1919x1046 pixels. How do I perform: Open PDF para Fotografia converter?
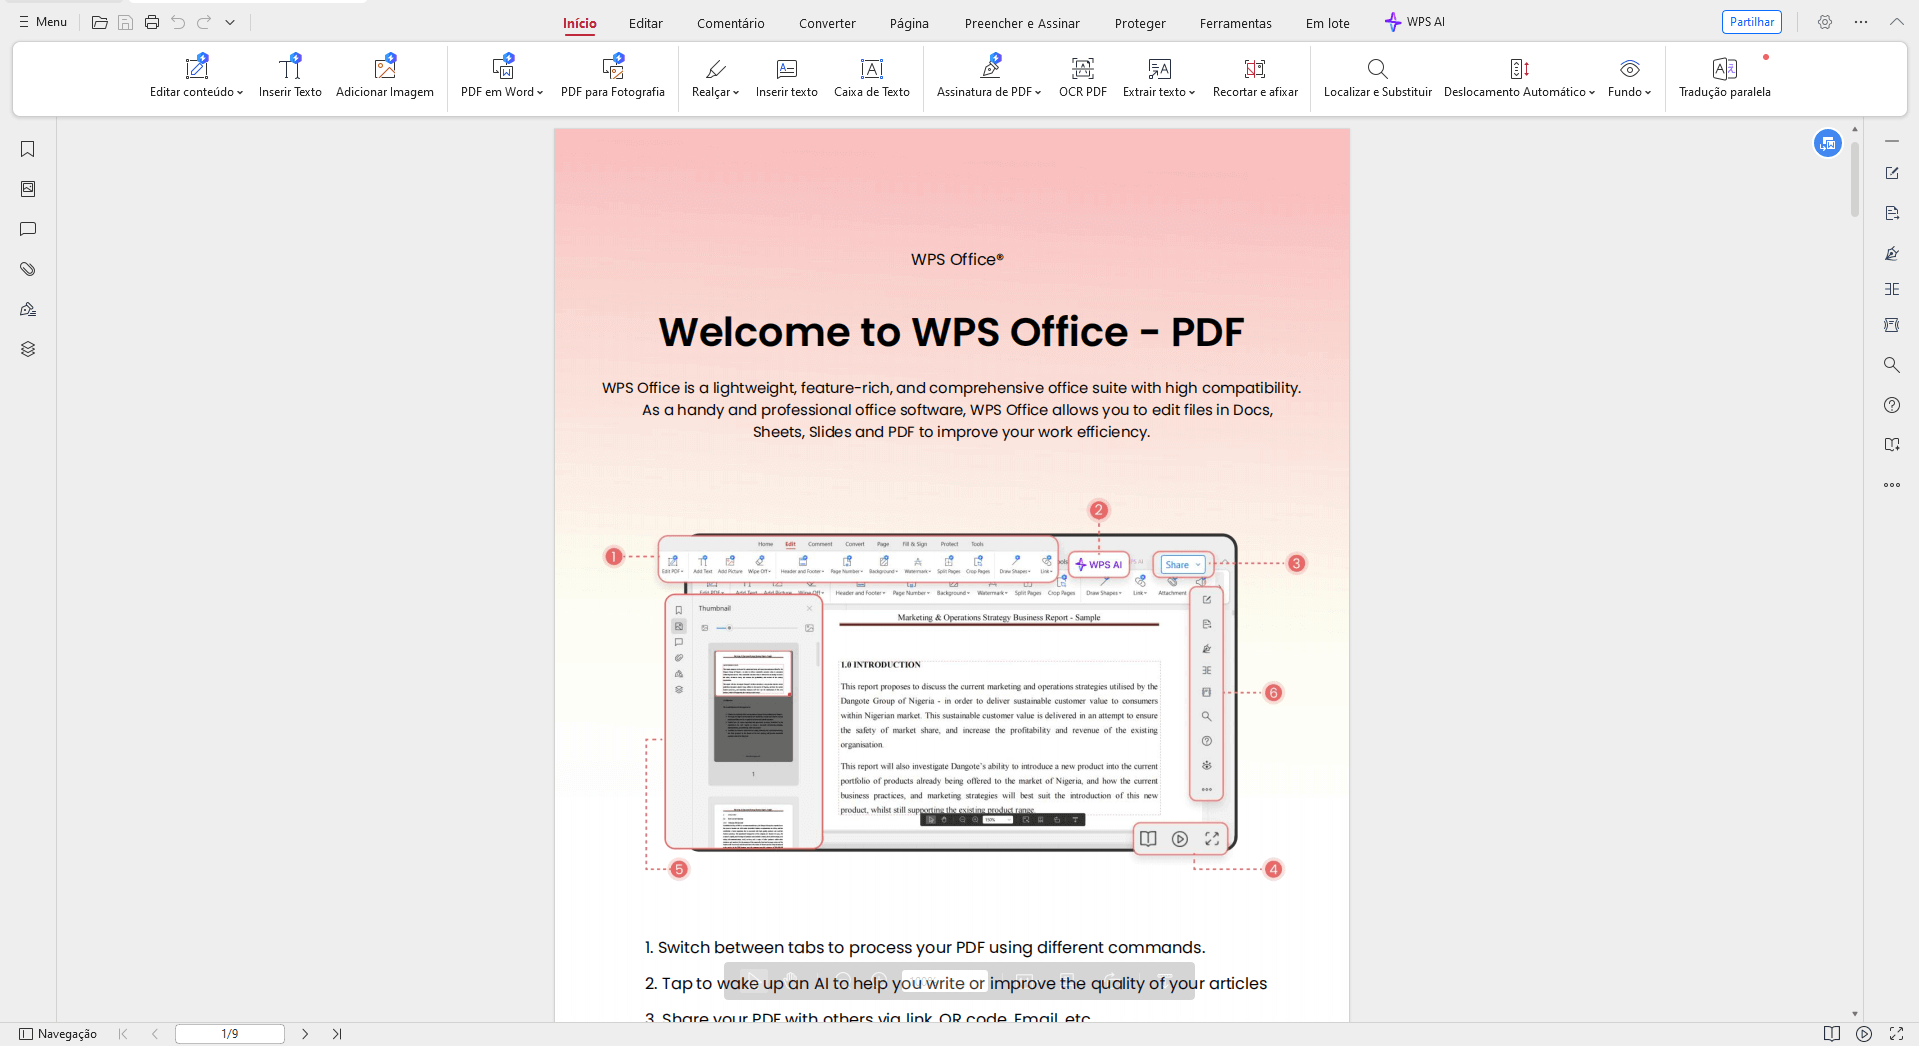(x=613, y=78)
